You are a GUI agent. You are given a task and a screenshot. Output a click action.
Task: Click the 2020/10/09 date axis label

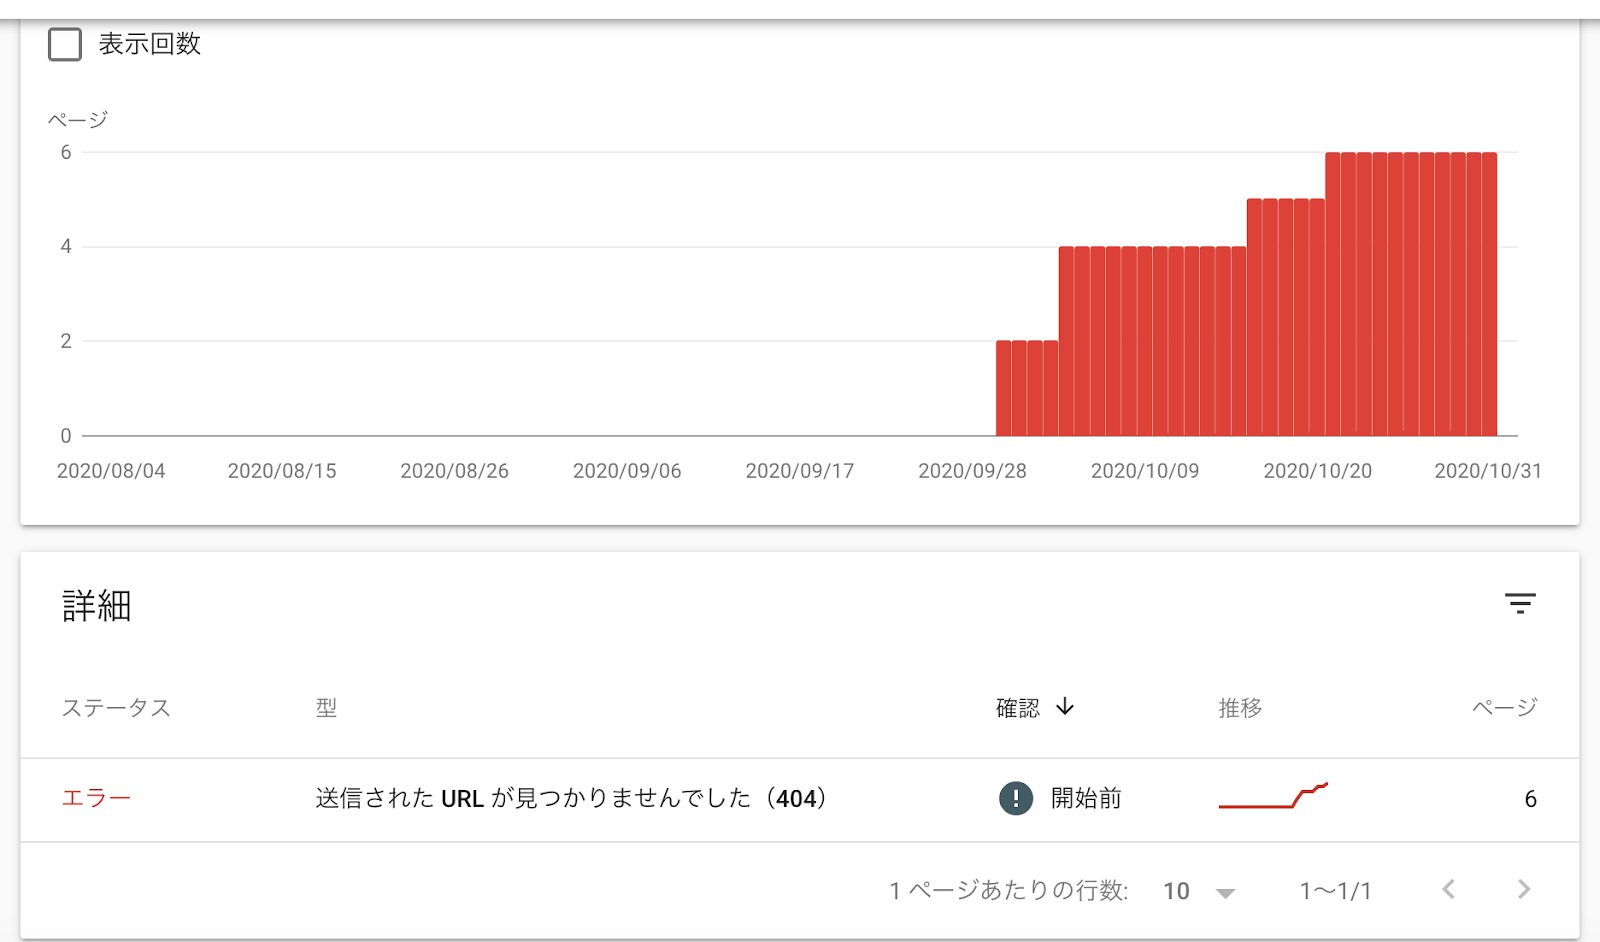point(1145,471)
